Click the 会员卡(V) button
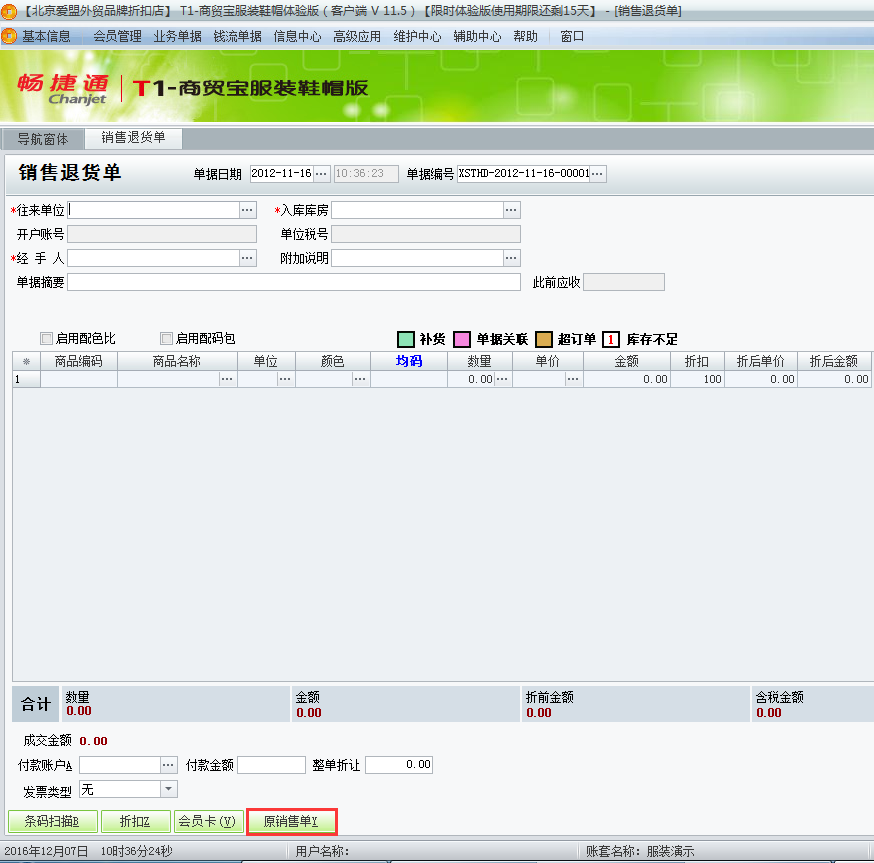 coord(208,821)
